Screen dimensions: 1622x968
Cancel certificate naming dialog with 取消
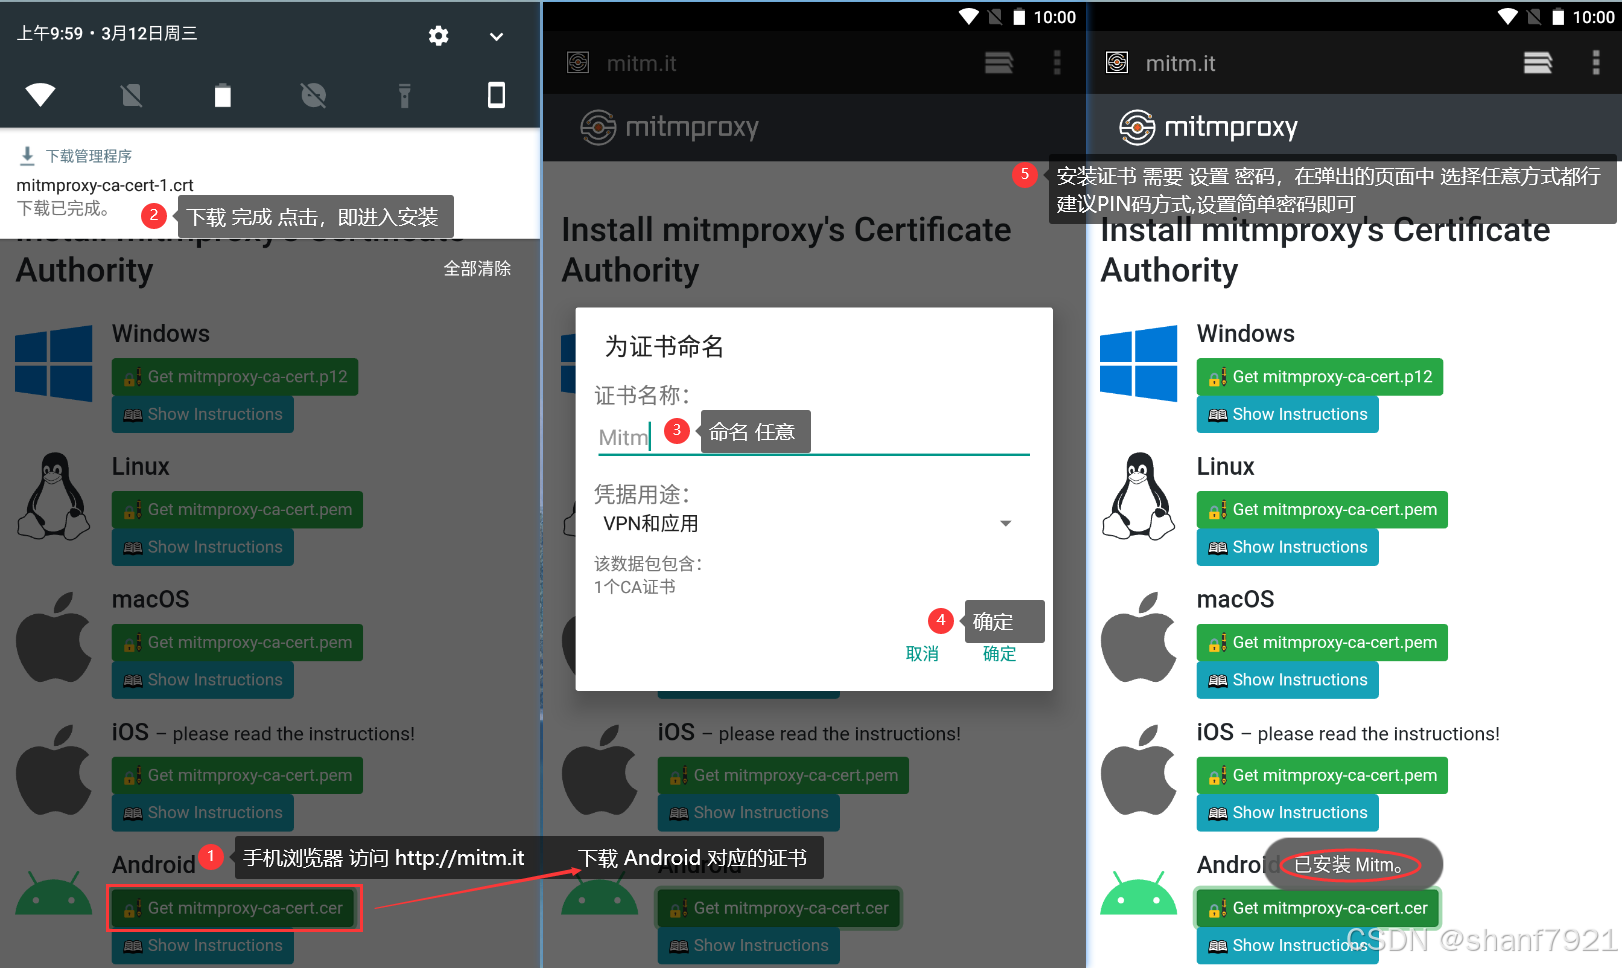(922, 653)
